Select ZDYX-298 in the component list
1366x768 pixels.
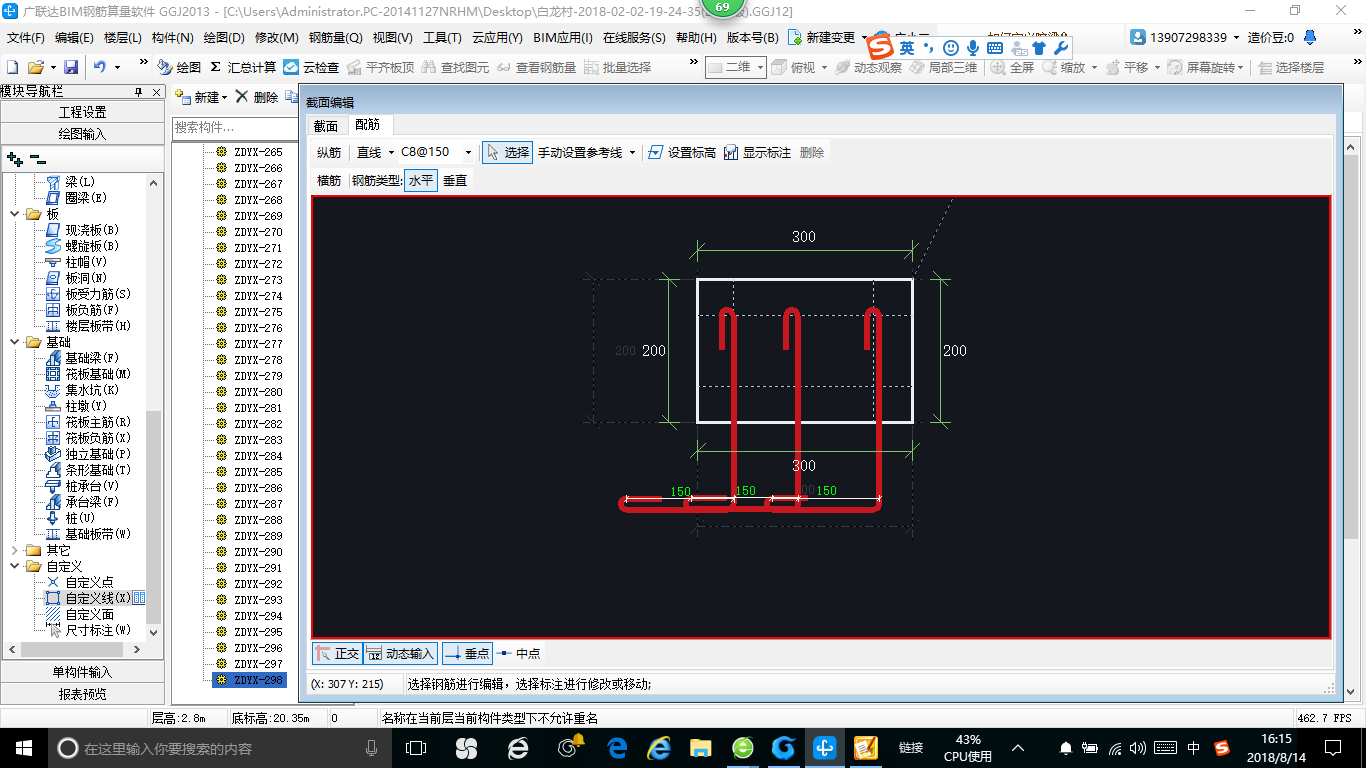(249, 680)
